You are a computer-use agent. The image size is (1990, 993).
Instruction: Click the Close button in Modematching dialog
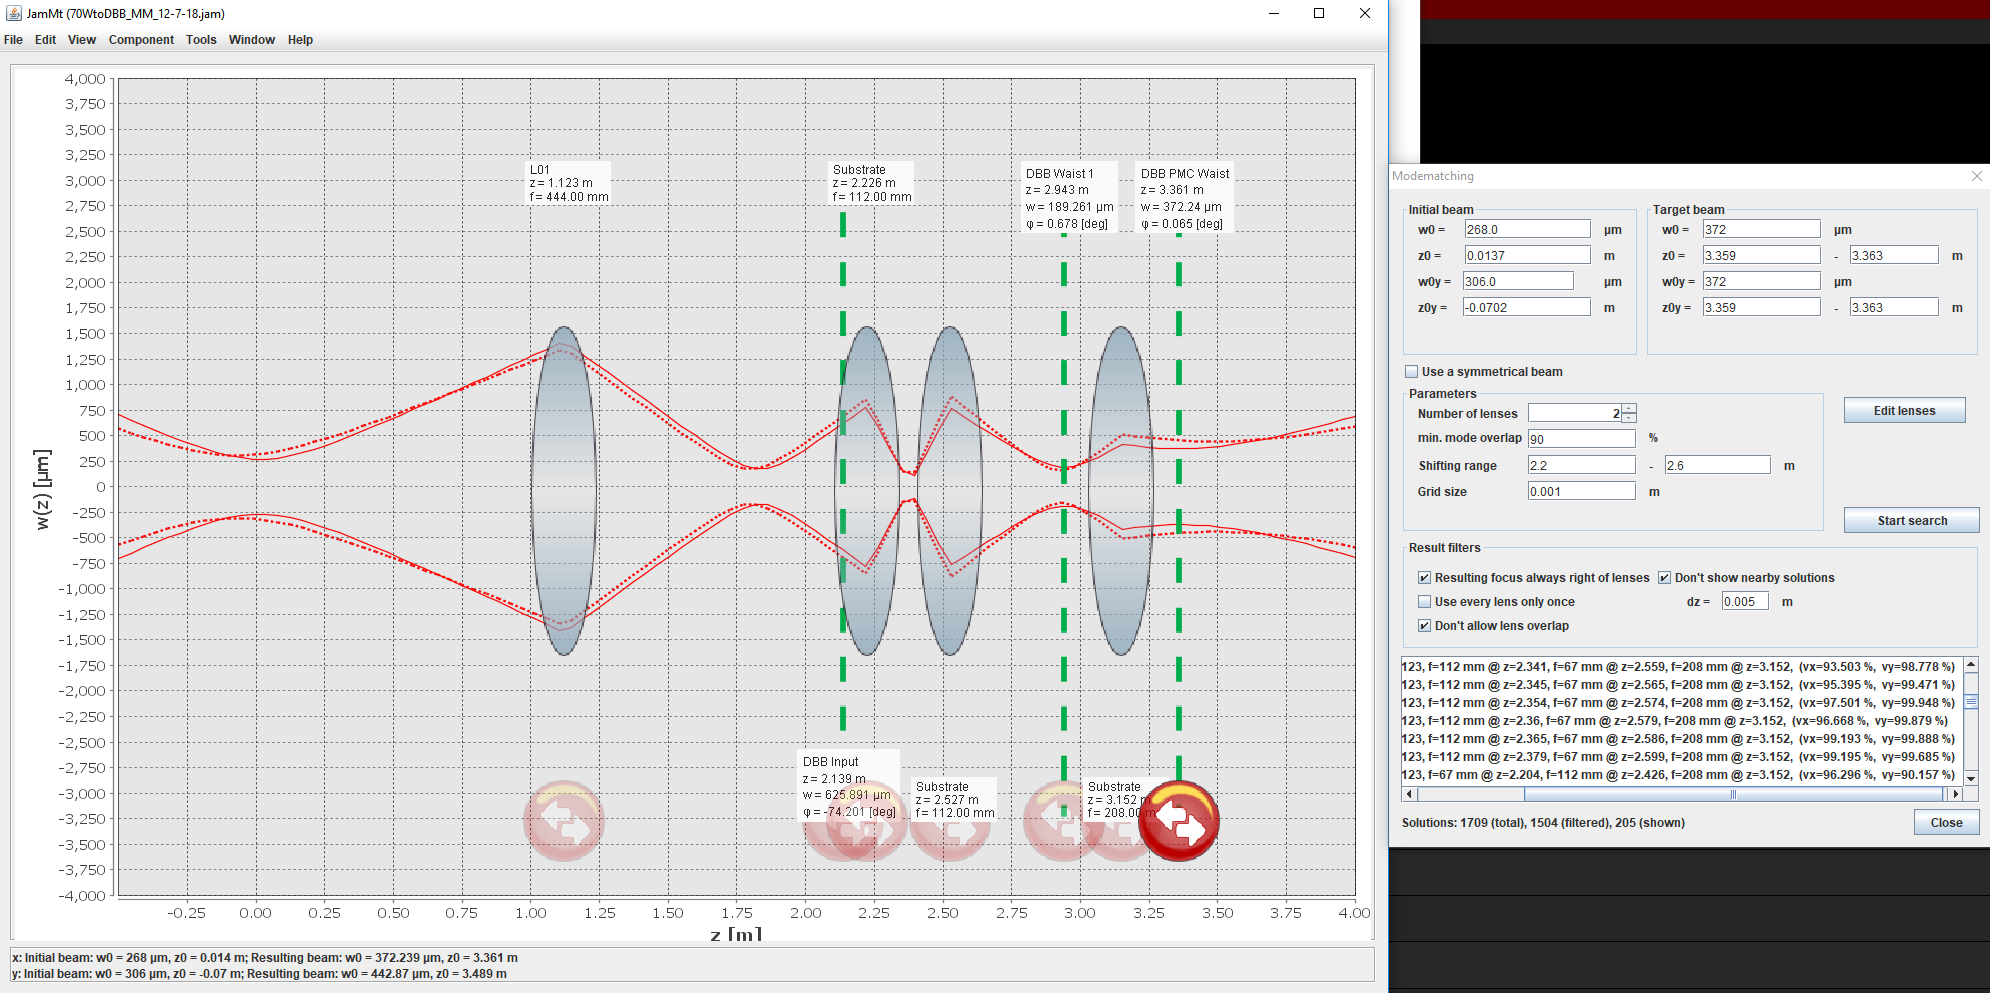[x=1946, y=823]
